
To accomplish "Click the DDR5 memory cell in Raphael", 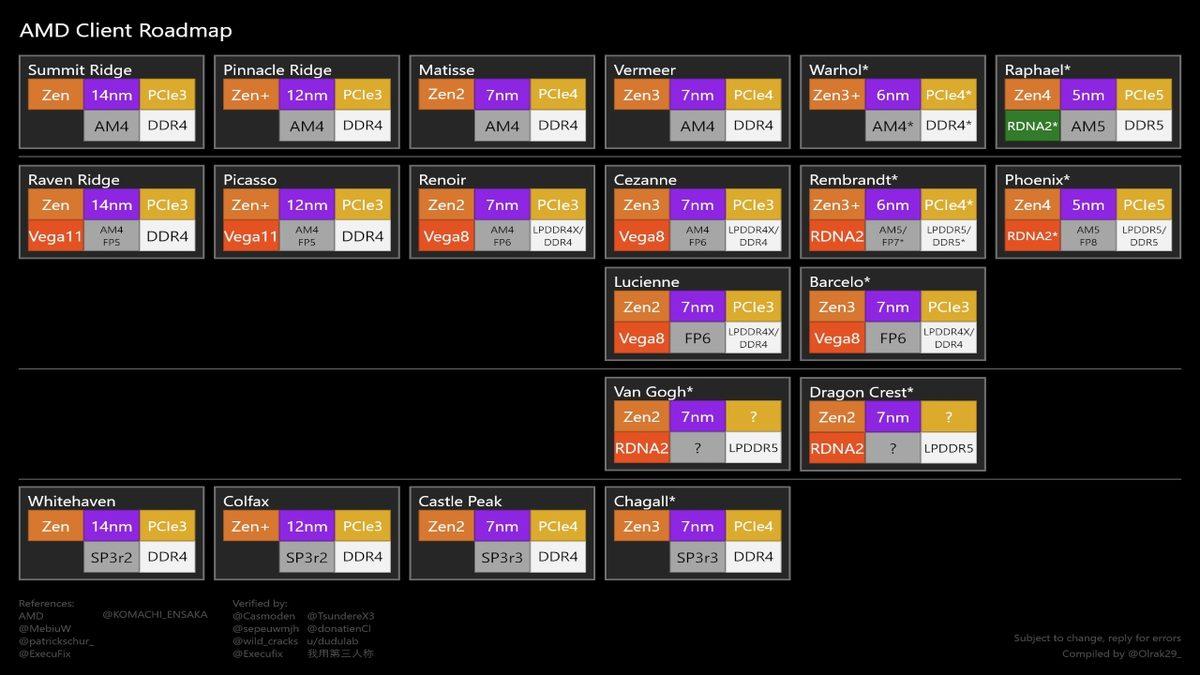I will coord(1142,126).
